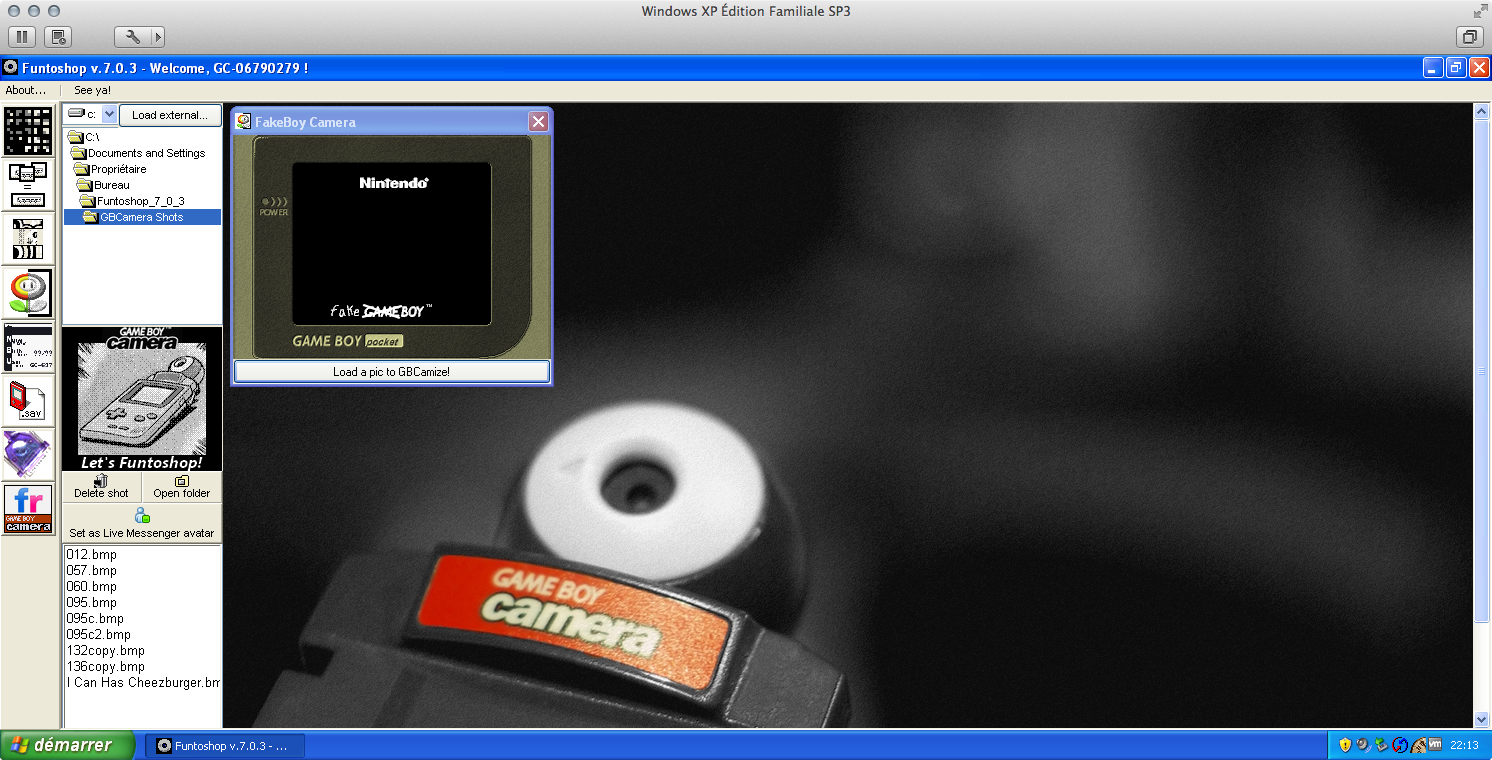Click the main vertical scrollbar thumb

[1482, 371]
